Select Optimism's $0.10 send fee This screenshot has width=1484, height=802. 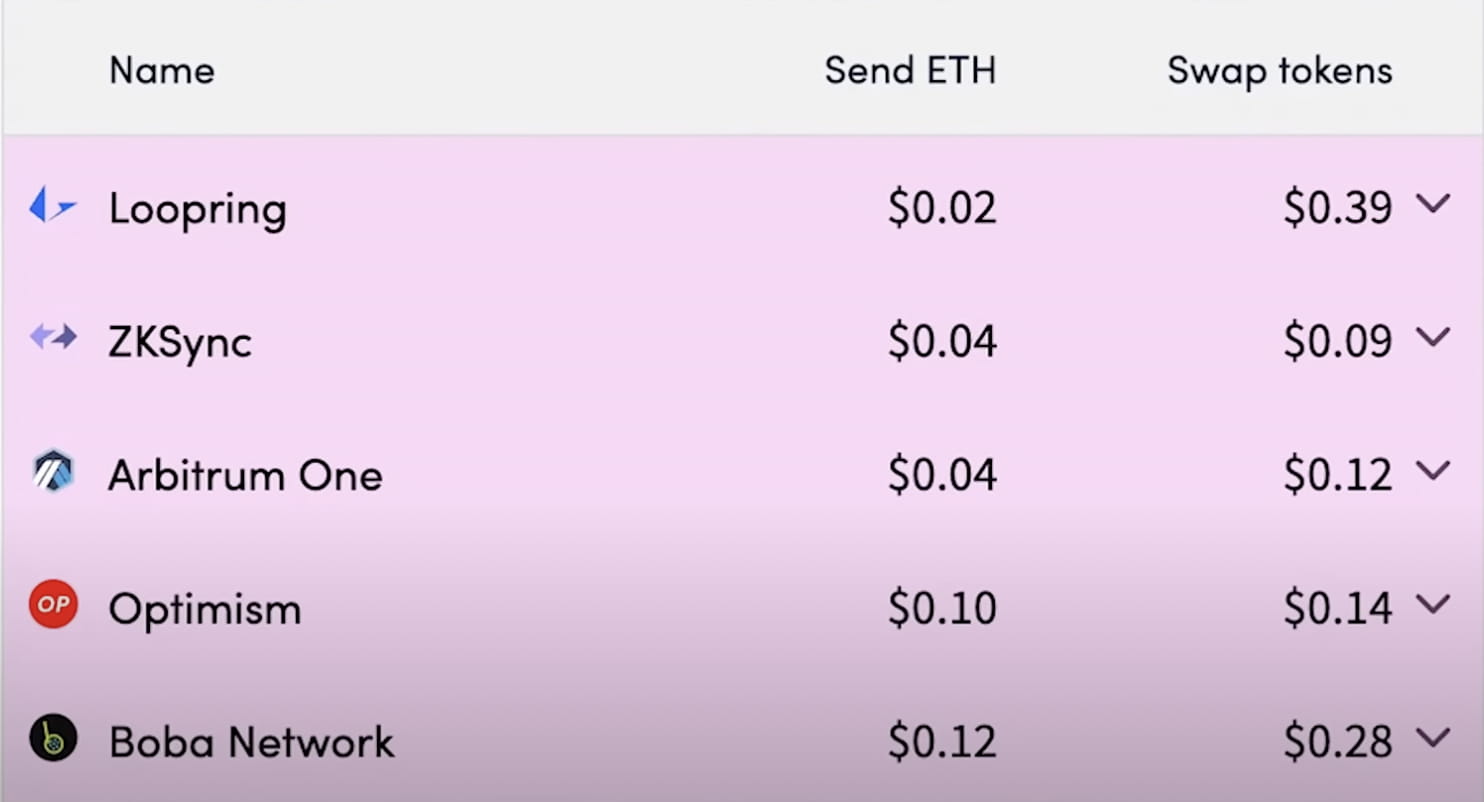tap(942, 607)
